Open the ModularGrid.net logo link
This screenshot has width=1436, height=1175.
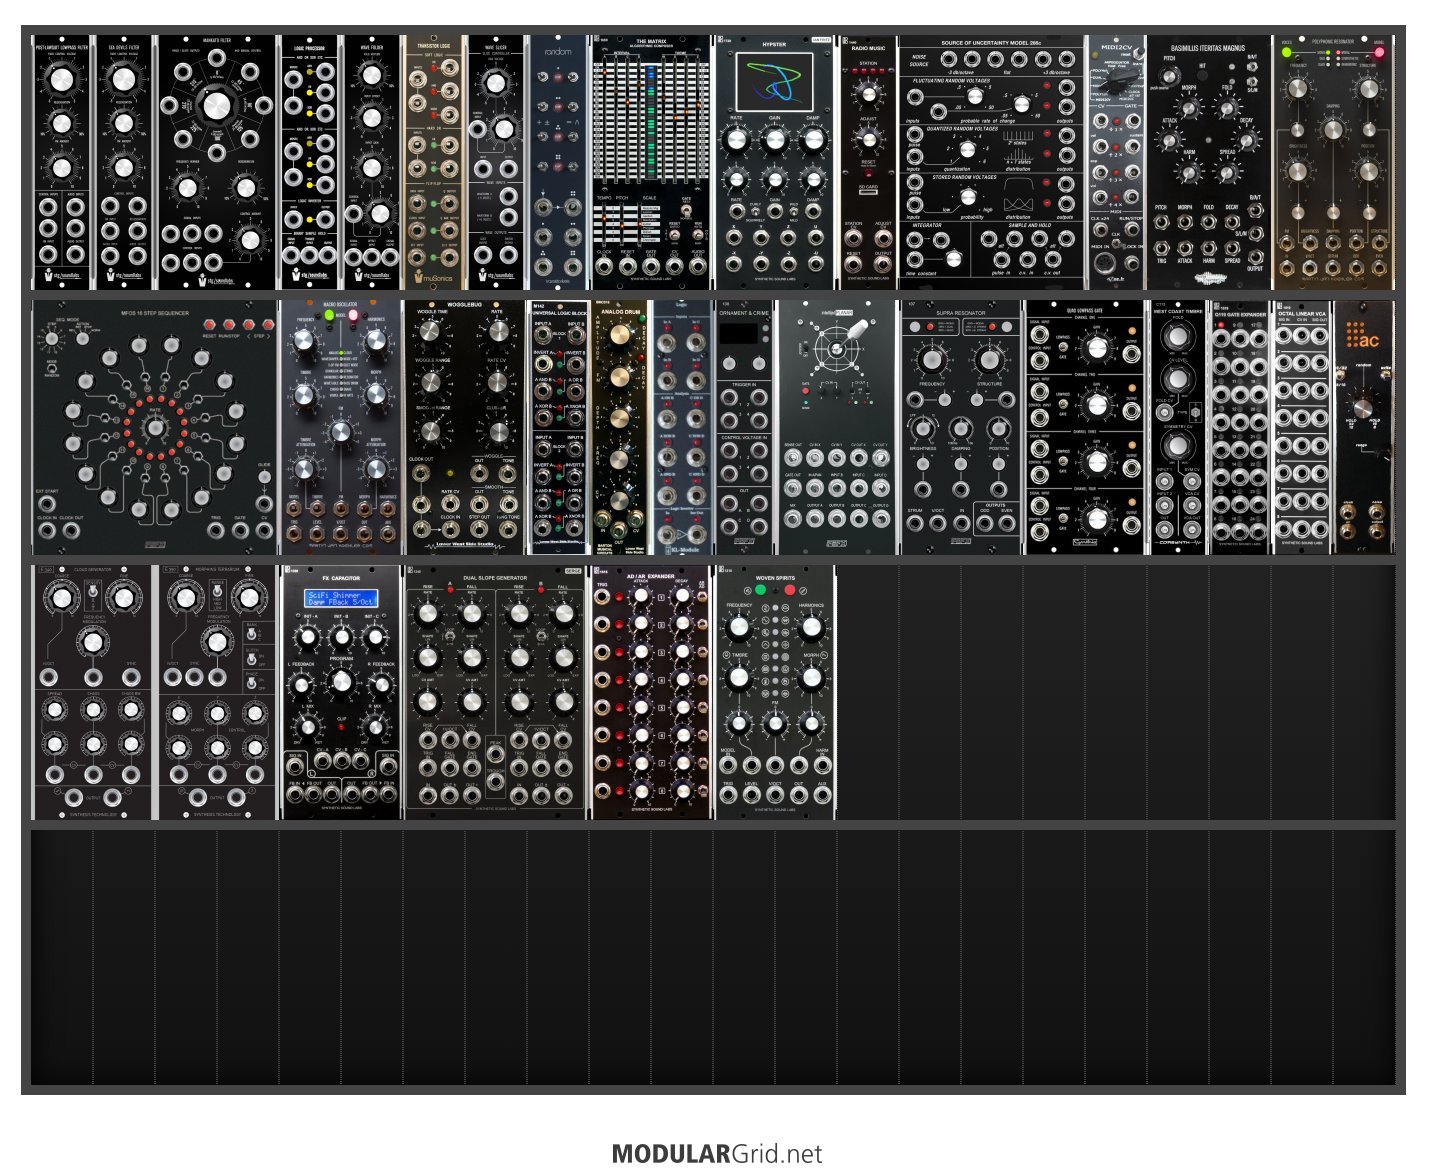717,1153
